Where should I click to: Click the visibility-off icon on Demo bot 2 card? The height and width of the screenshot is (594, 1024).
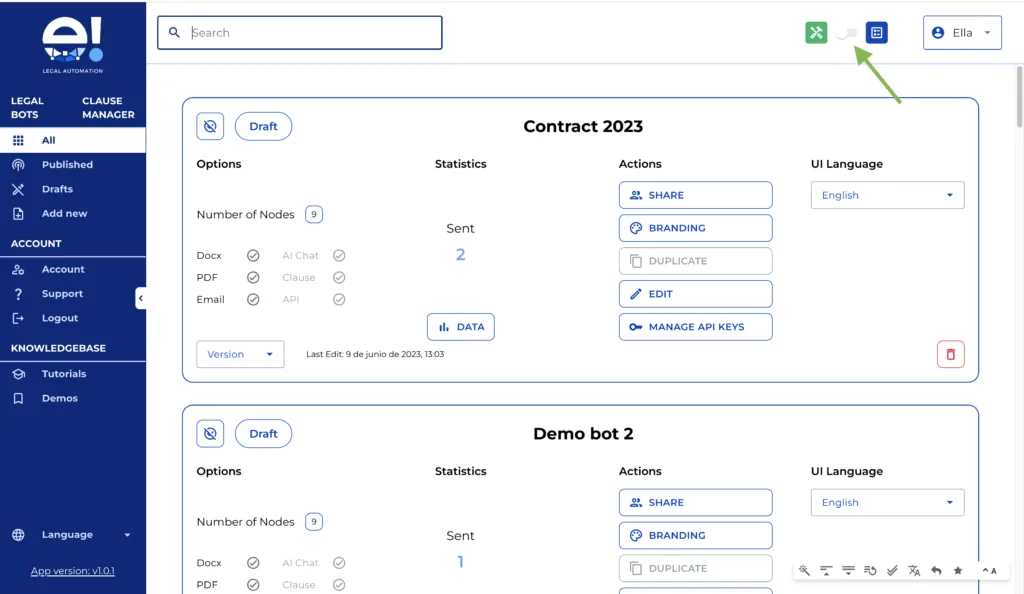coord(210,434)
